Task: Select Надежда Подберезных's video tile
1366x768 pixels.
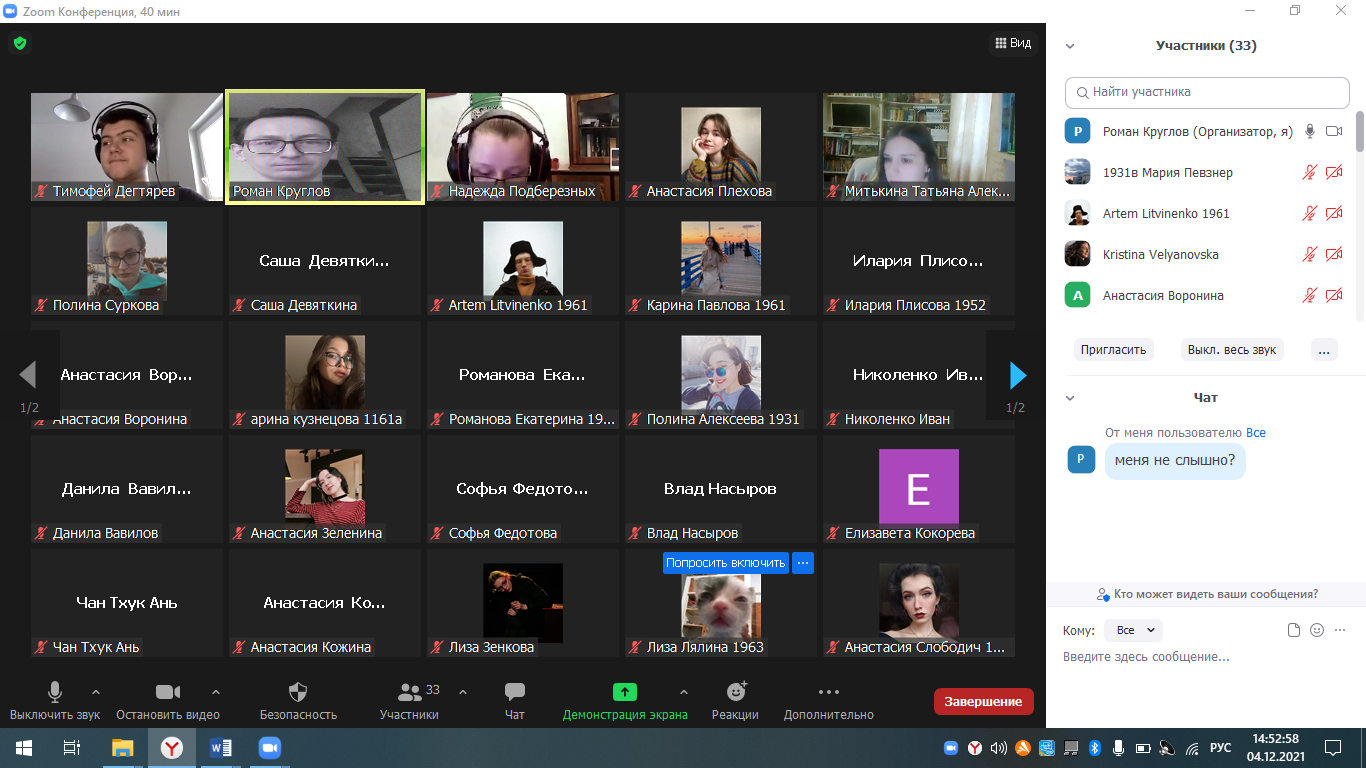Action: pyautogui.click(x=523, y=148)
